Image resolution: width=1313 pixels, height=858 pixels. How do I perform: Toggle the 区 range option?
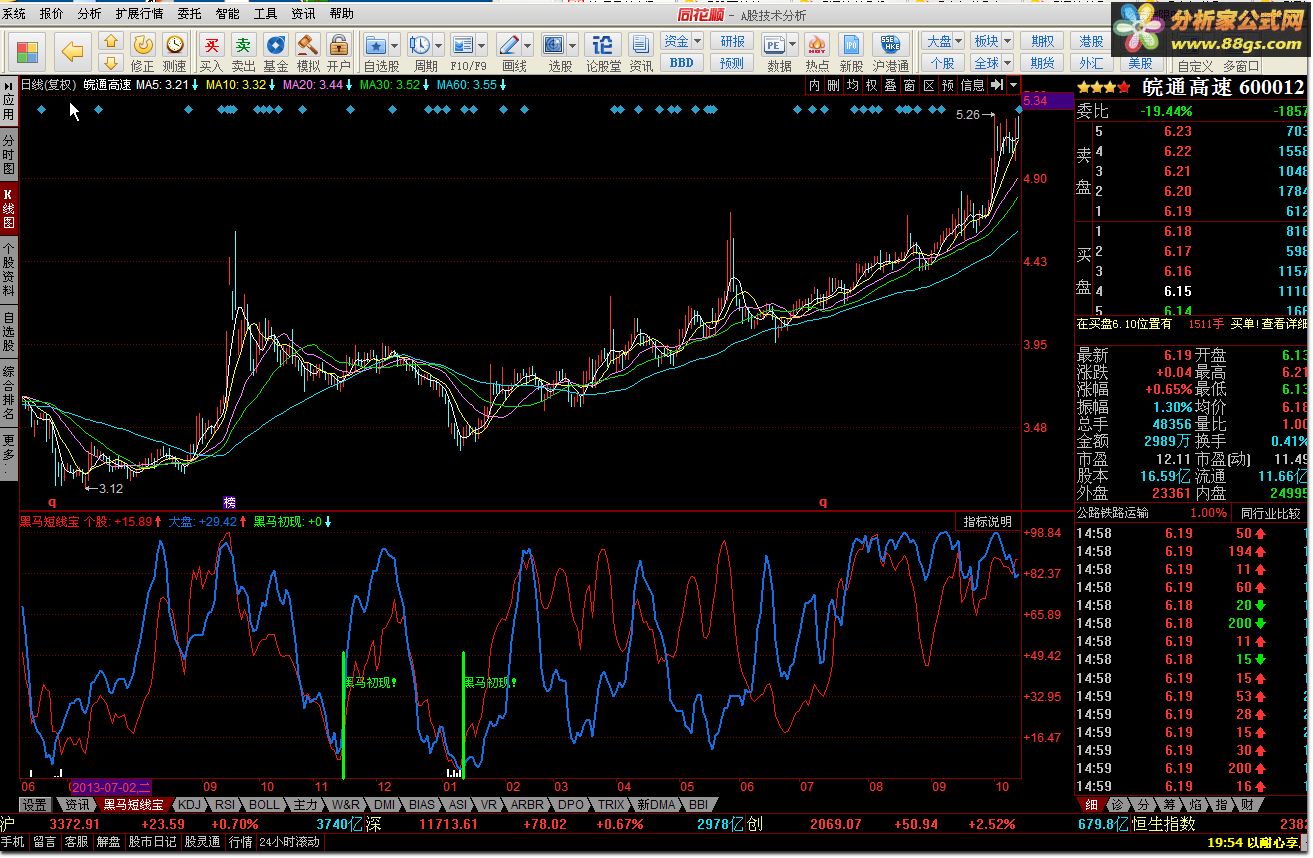tap(929, 86)
